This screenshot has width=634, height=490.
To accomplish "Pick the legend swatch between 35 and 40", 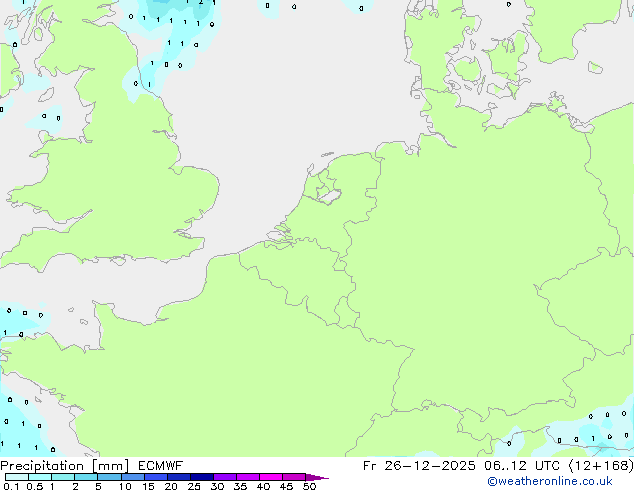I will pyautogui.click(x=248, y=477).
